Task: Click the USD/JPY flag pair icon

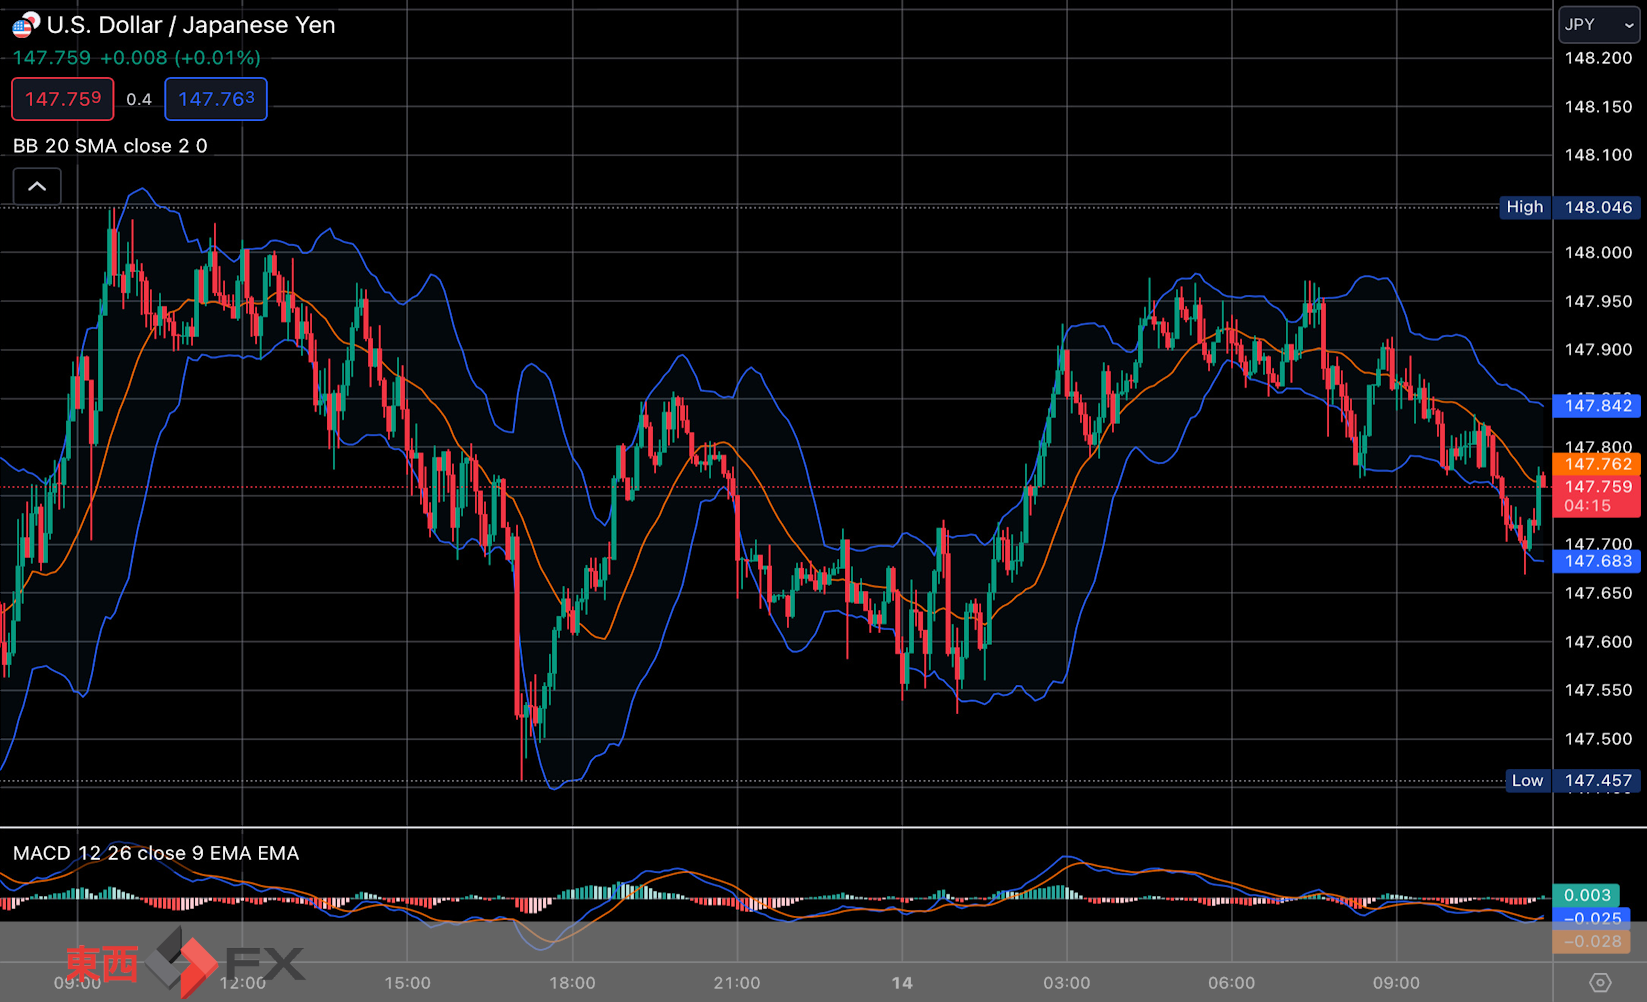Action: [26, 25]
